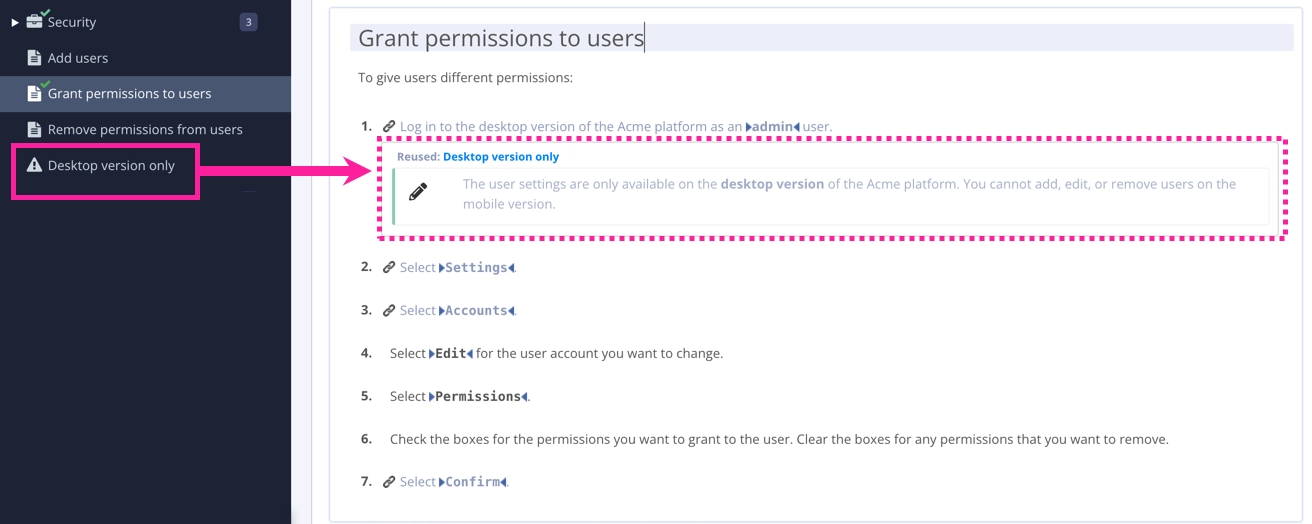Screen dimensions: 1312x524
Task: Click 'Log in to the desktop version' step text
Action: (x=616, y=127)
